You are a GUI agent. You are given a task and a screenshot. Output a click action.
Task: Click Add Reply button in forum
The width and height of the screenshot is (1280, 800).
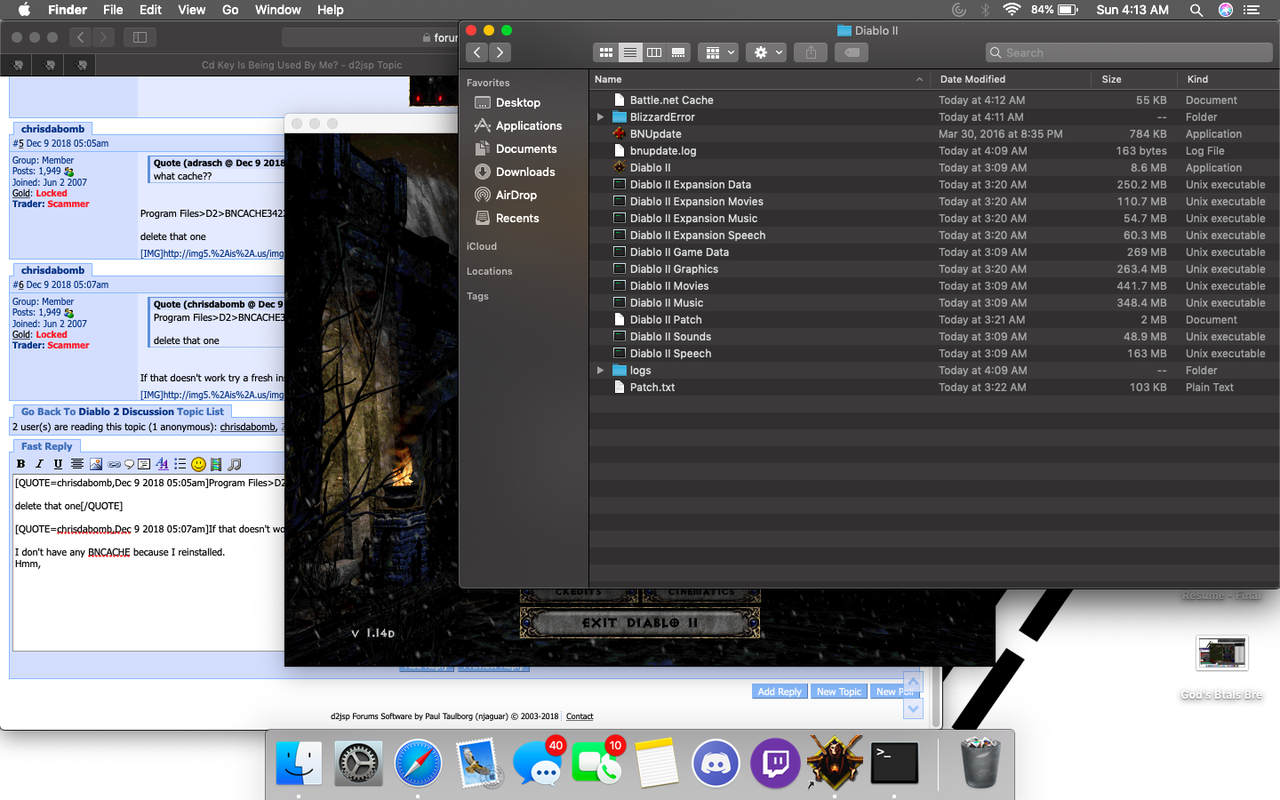(x=779, y=692)
